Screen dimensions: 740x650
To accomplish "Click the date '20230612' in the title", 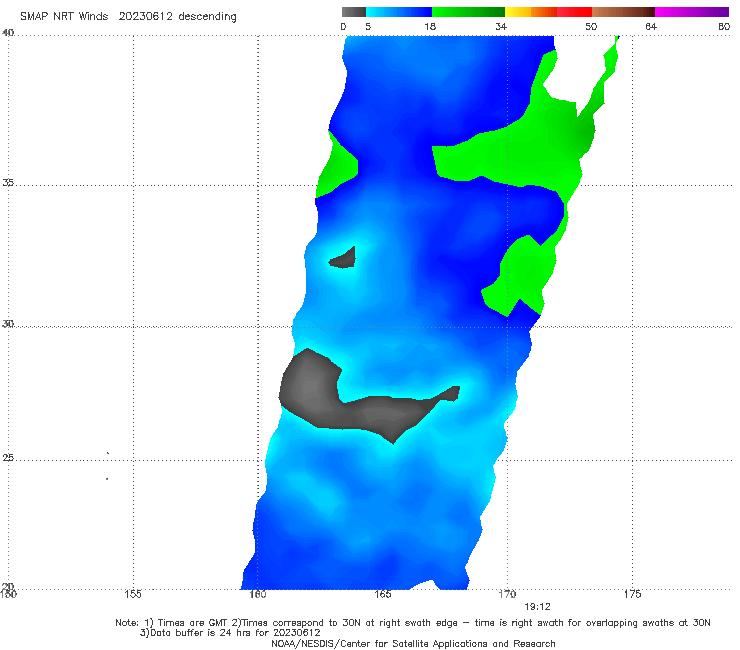I will point(145,16).
